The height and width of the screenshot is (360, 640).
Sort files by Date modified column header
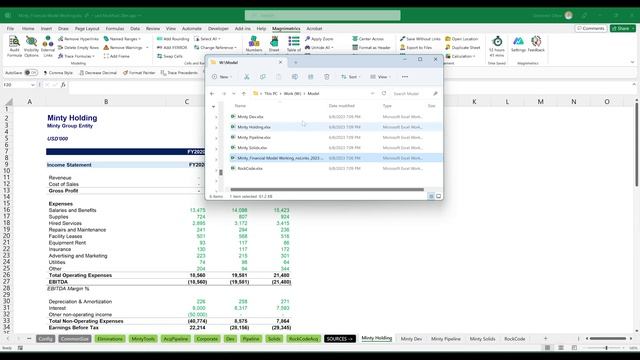tap(341, 106)
